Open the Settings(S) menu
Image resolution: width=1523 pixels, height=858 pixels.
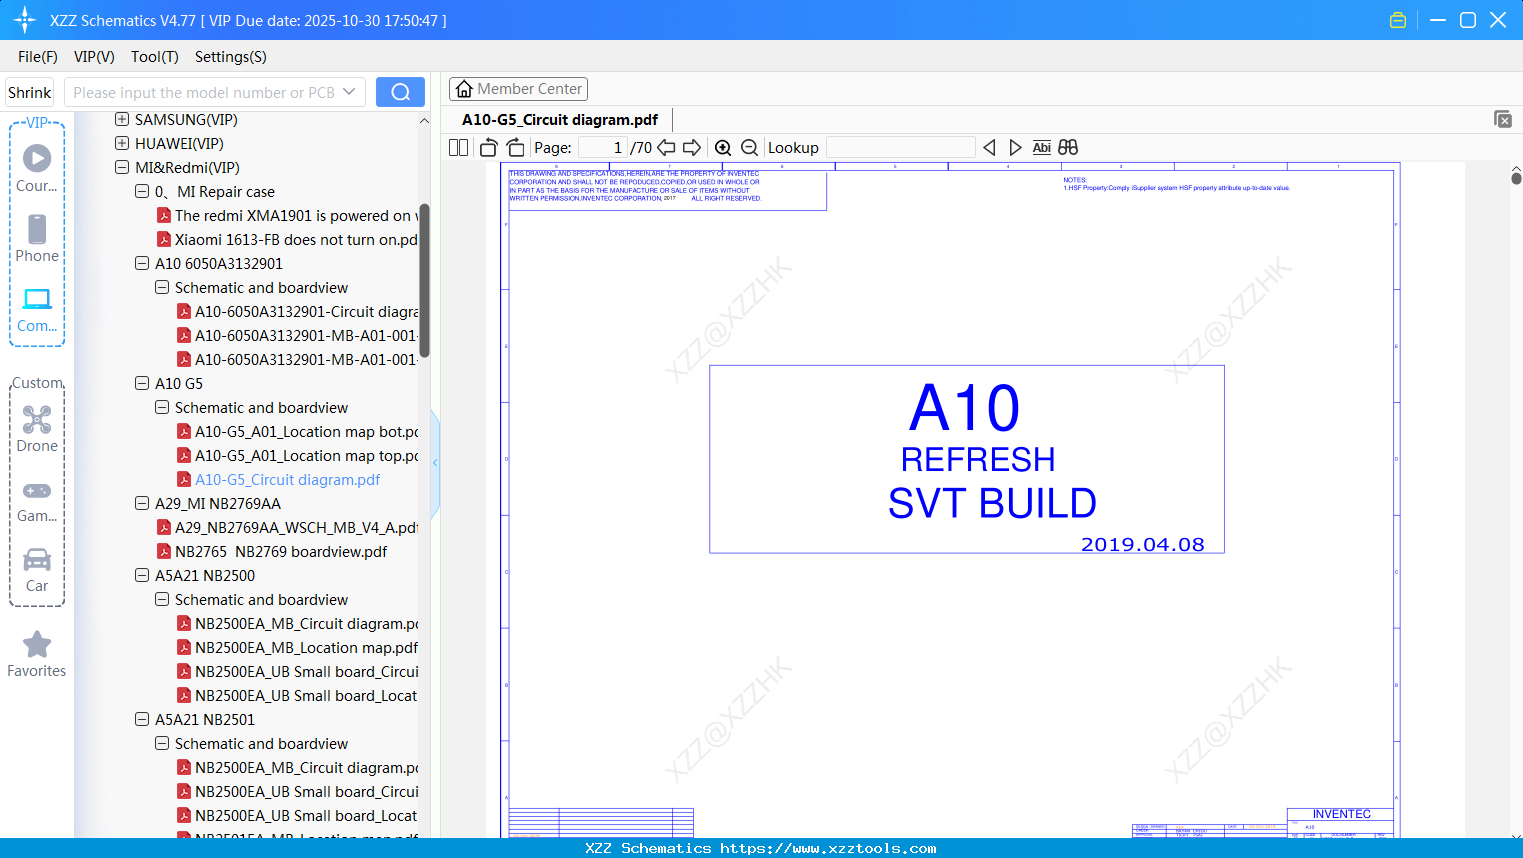[231, 57]
